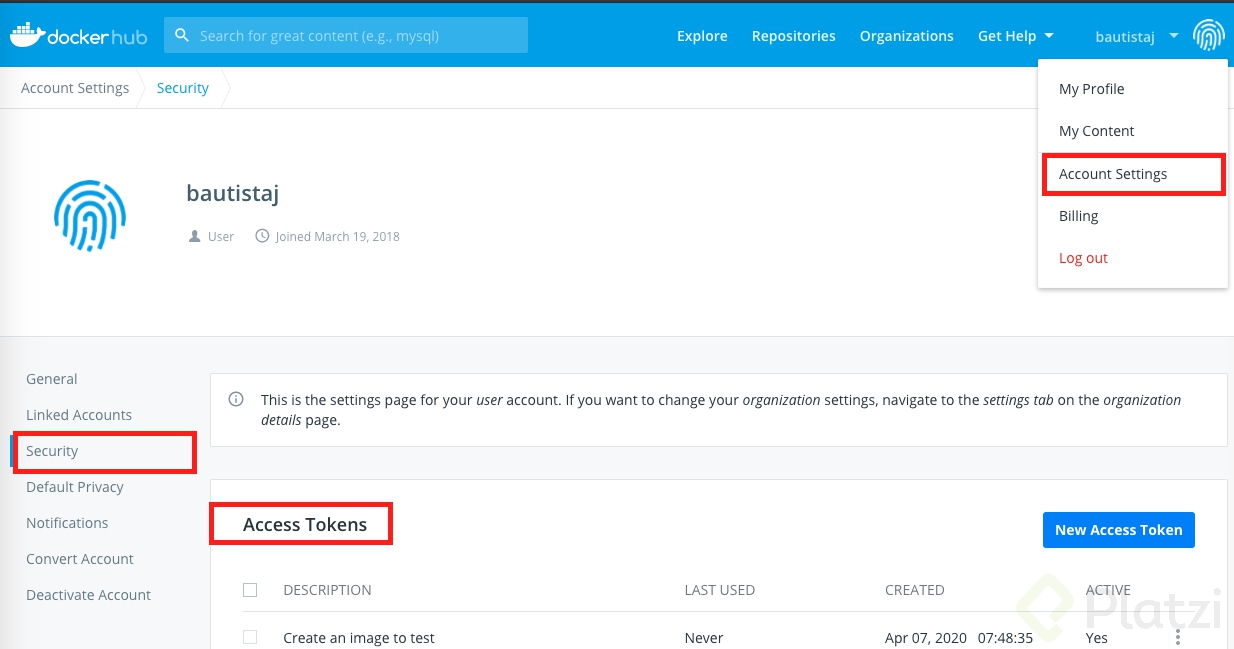Select Deactivate Account in the sidebar

[88, 595]
